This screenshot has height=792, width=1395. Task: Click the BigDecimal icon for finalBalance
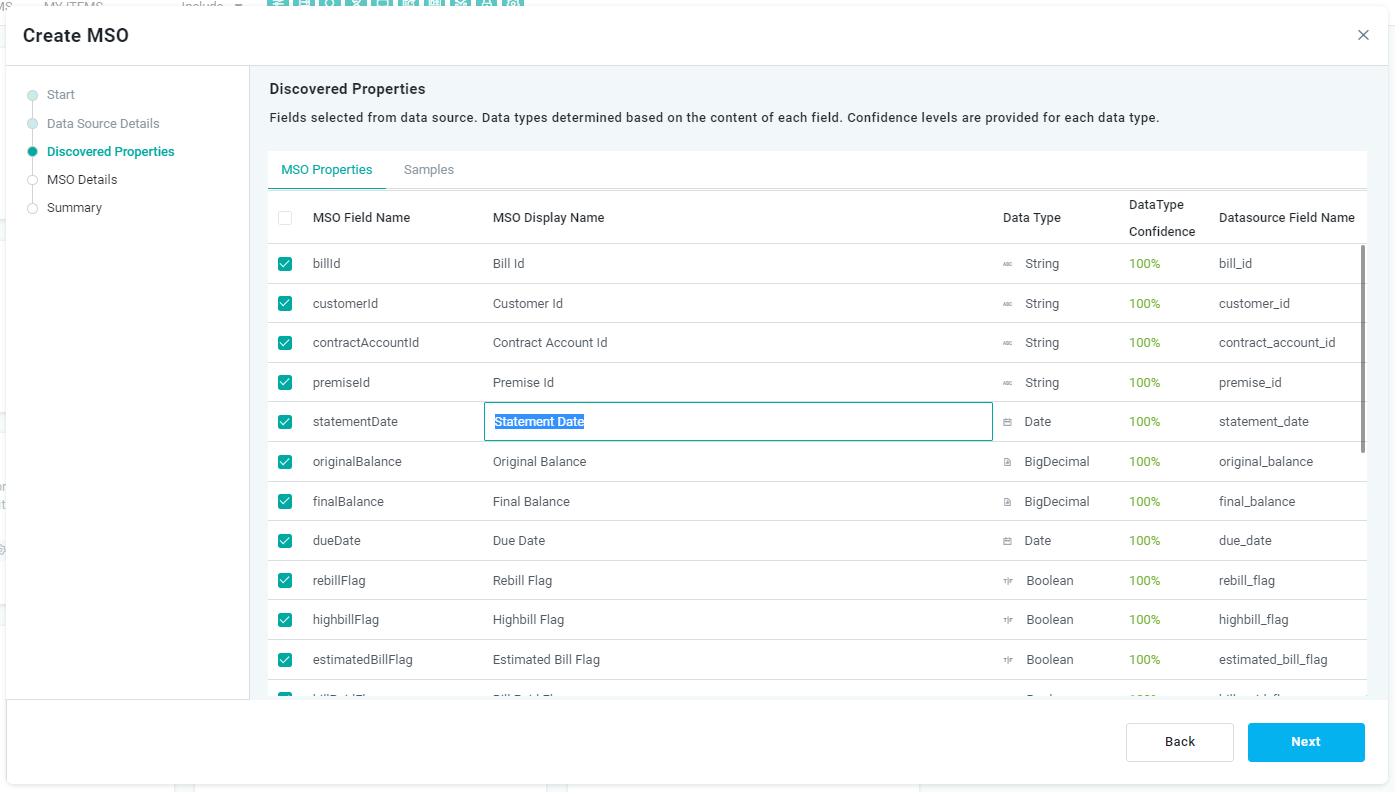1007,502
